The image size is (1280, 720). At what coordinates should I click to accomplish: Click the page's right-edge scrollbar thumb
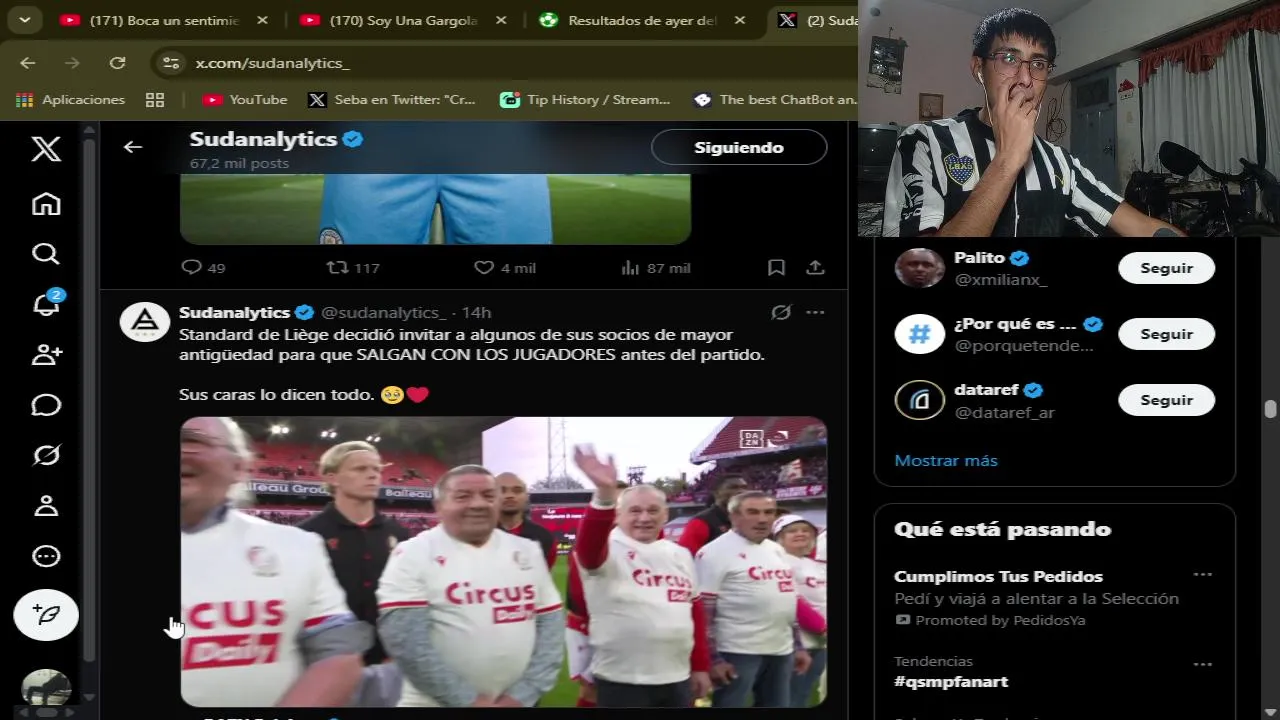tap(1270, 410)
